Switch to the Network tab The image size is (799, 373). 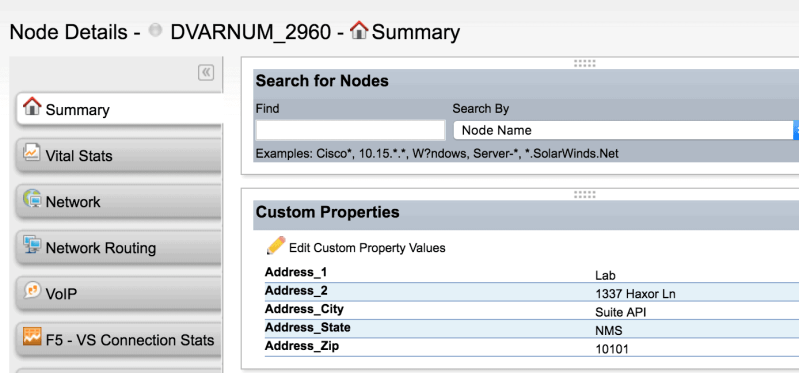pyautogui.click(x=119, y=201)
